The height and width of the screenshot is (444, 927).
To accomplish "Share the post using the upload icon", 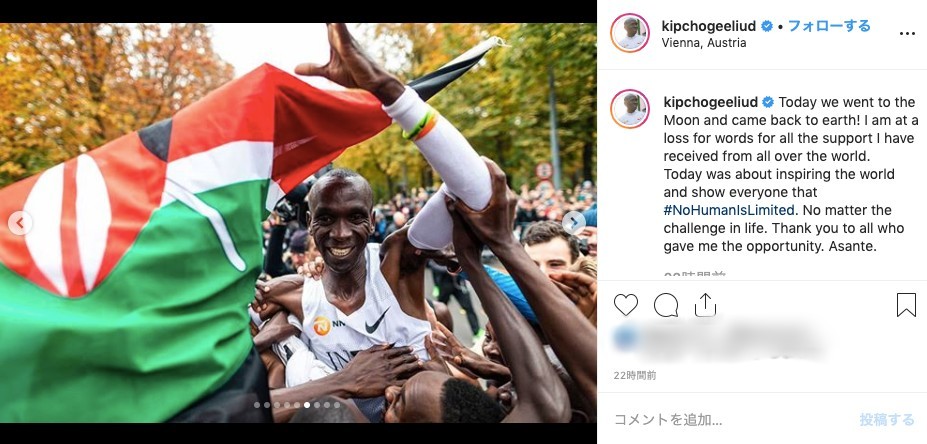I will 705,305.
